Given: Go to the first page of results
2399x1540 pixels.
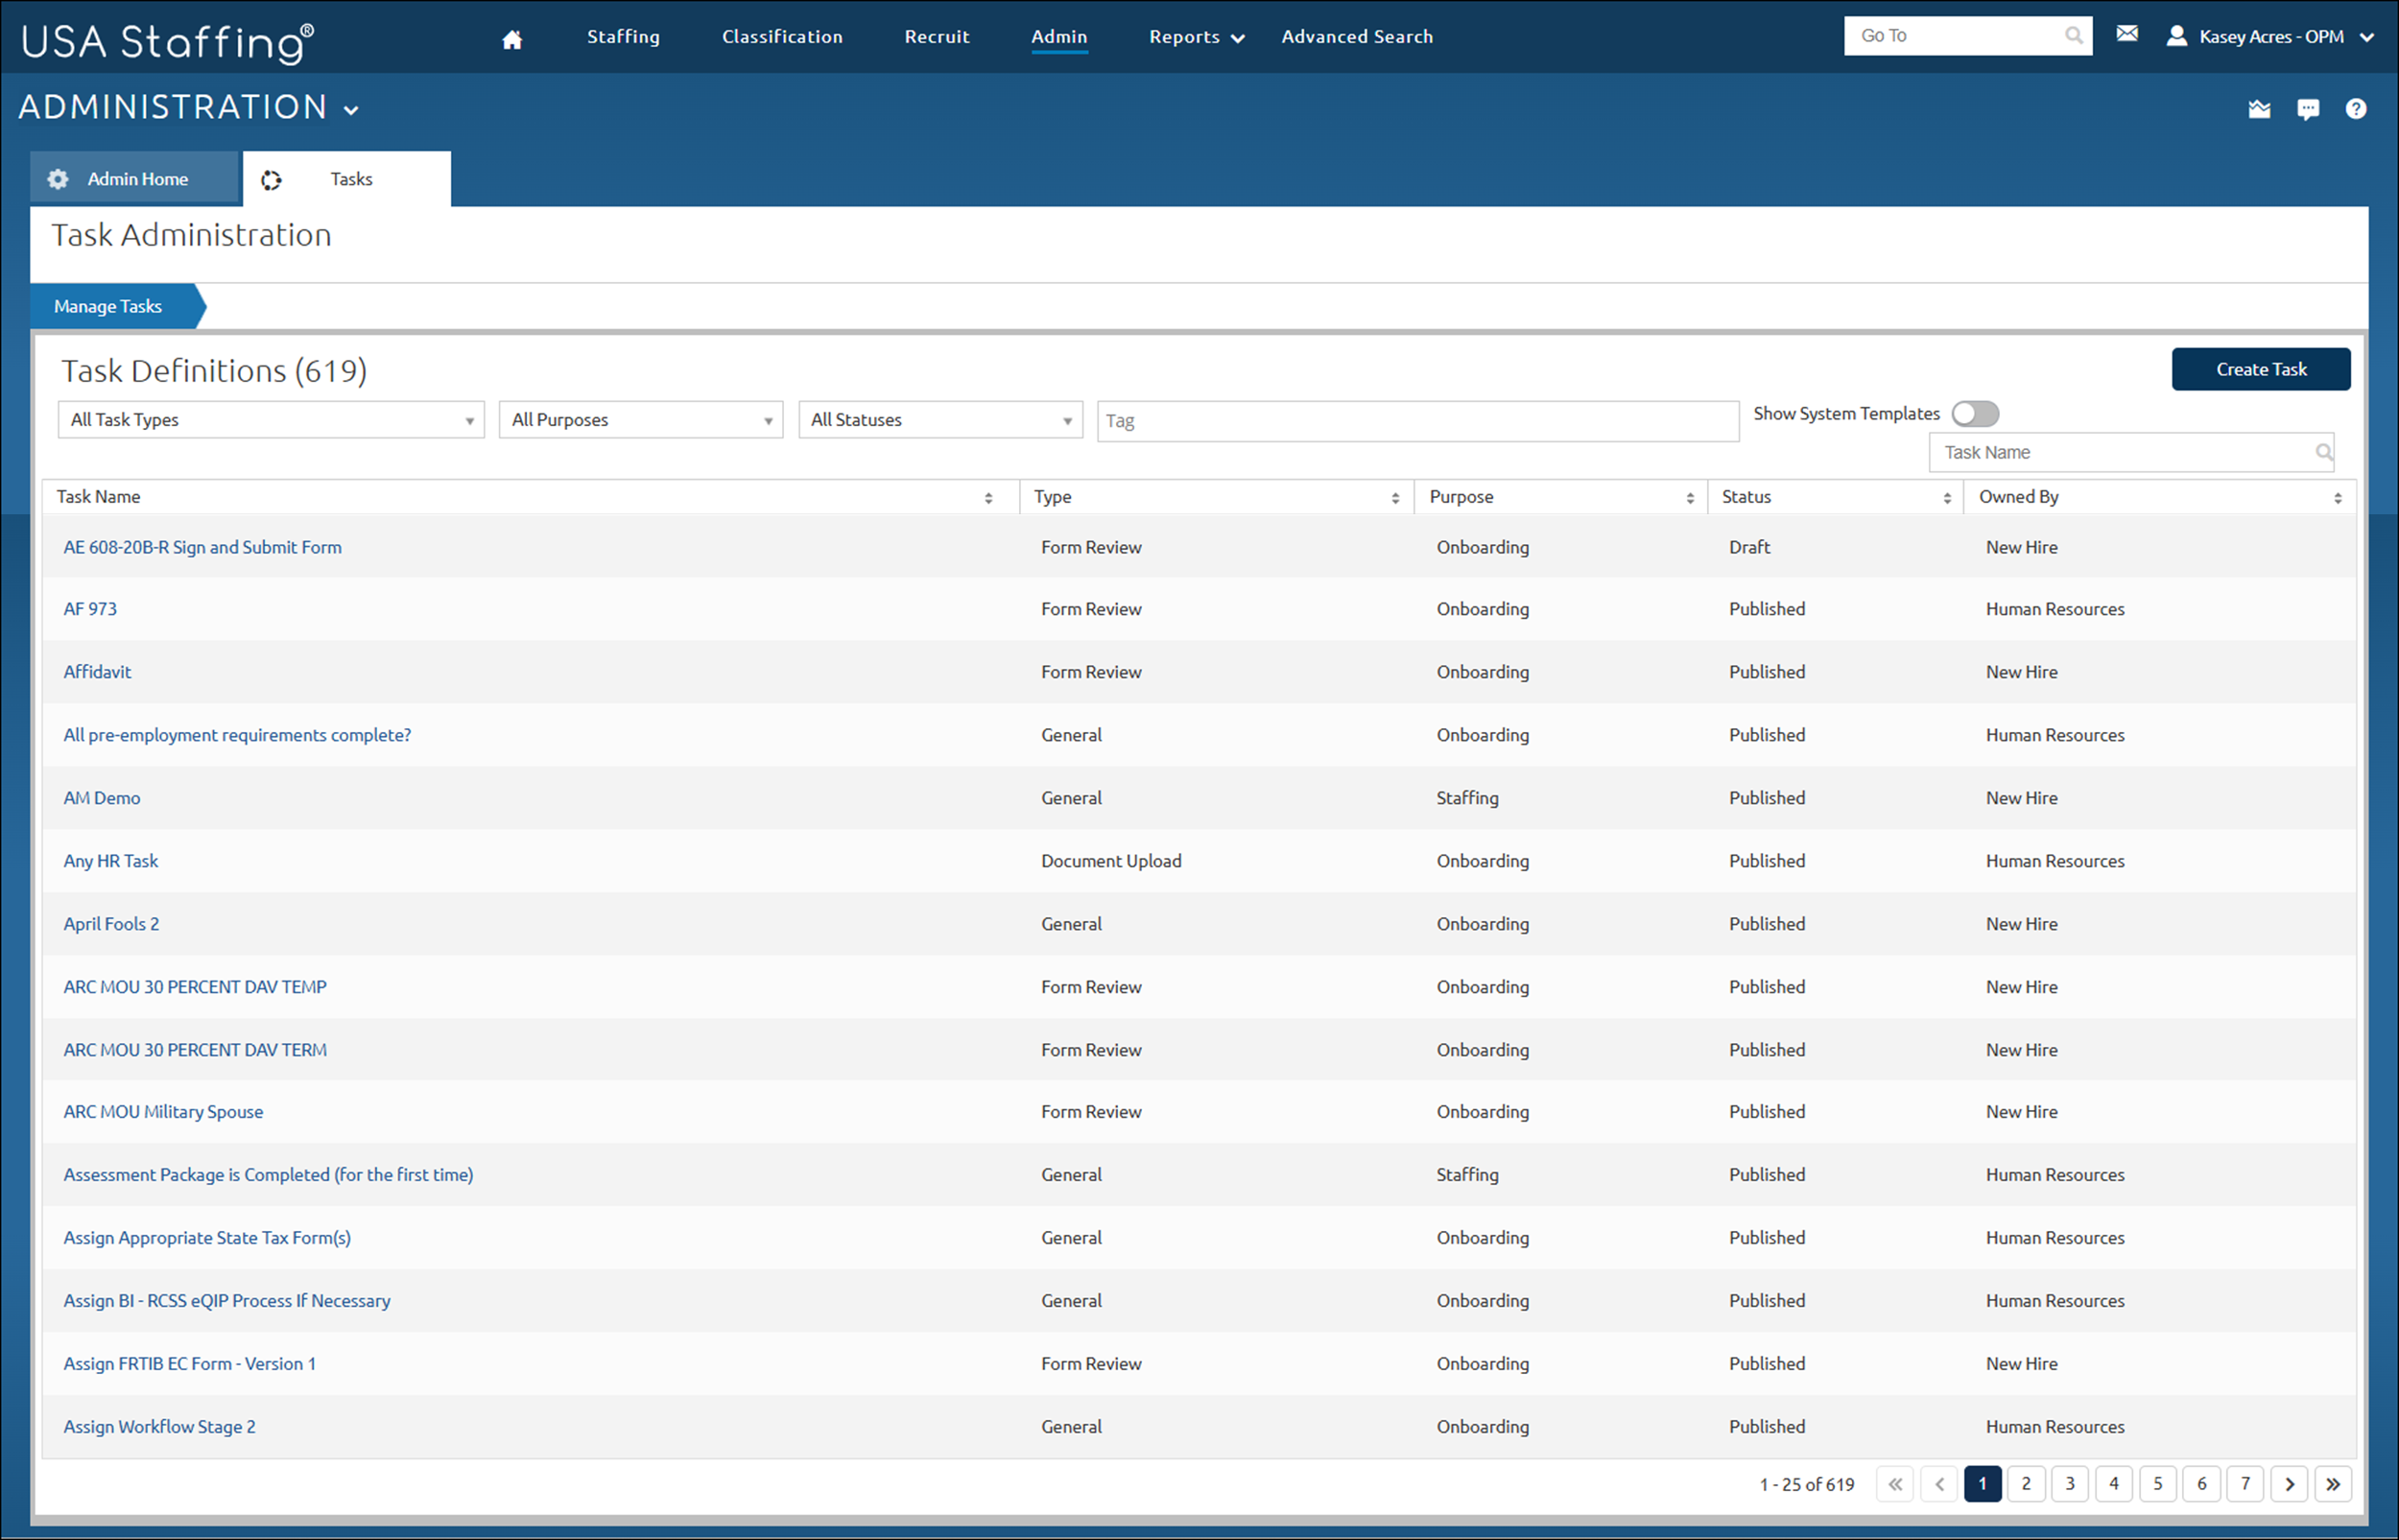Looking at the screenshot, I should coord(1895,1484).
